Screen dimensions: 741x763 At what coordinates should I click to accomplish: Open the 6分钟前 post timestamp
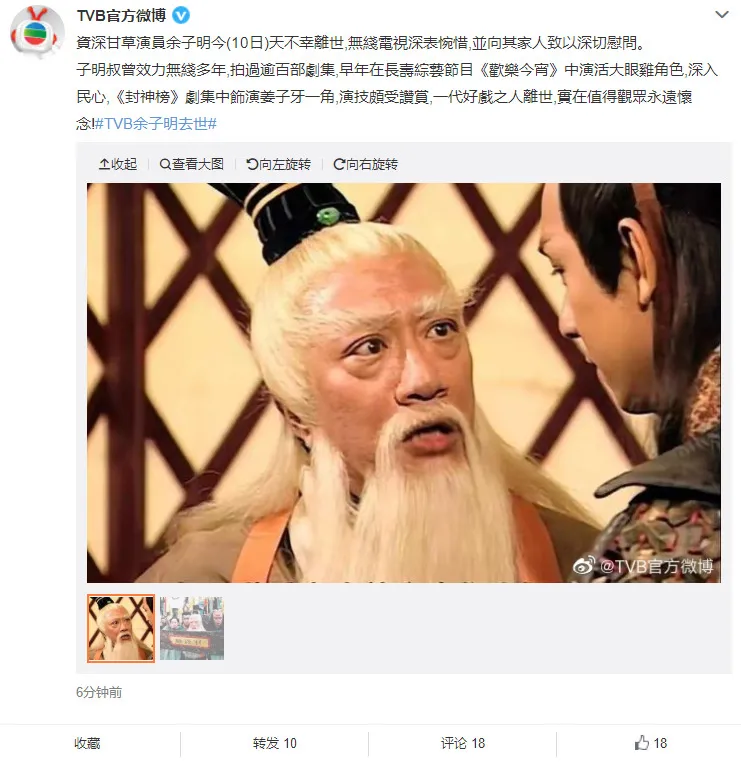pyautogui.click(x=99, y=692)
